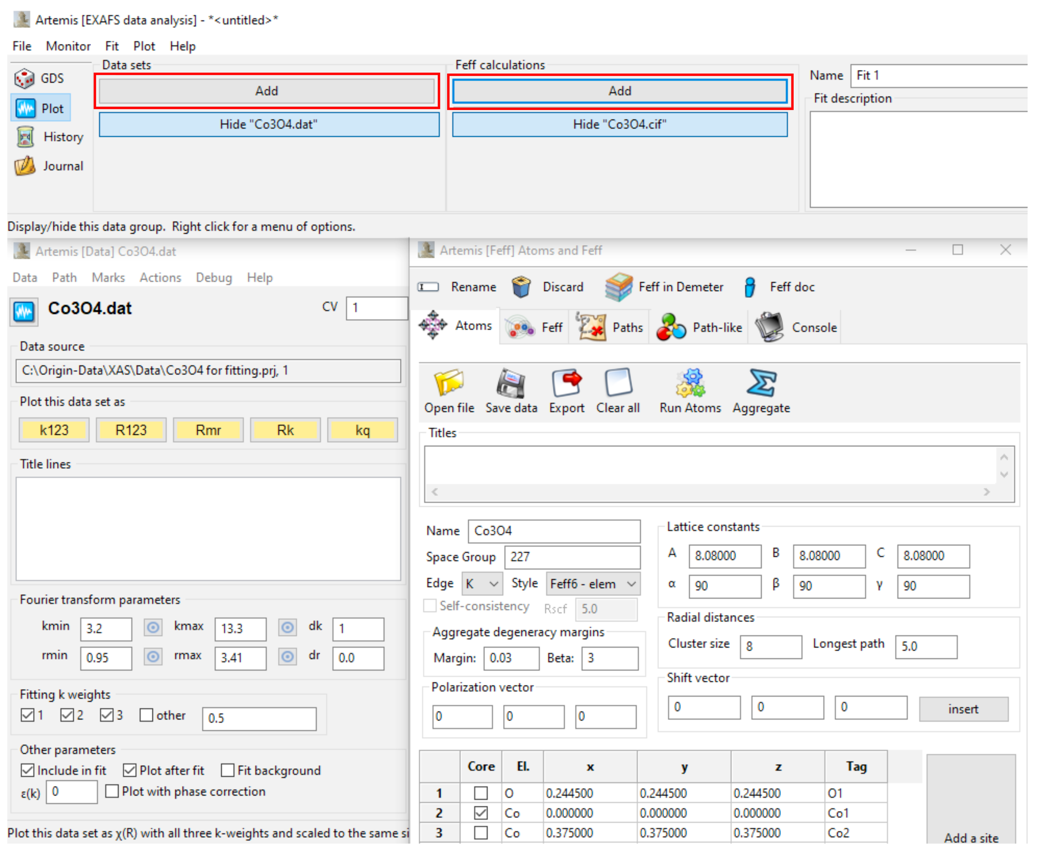Enable Plot with phase correction
This screenshot has height=850, width=1039.
click(112, 791)
